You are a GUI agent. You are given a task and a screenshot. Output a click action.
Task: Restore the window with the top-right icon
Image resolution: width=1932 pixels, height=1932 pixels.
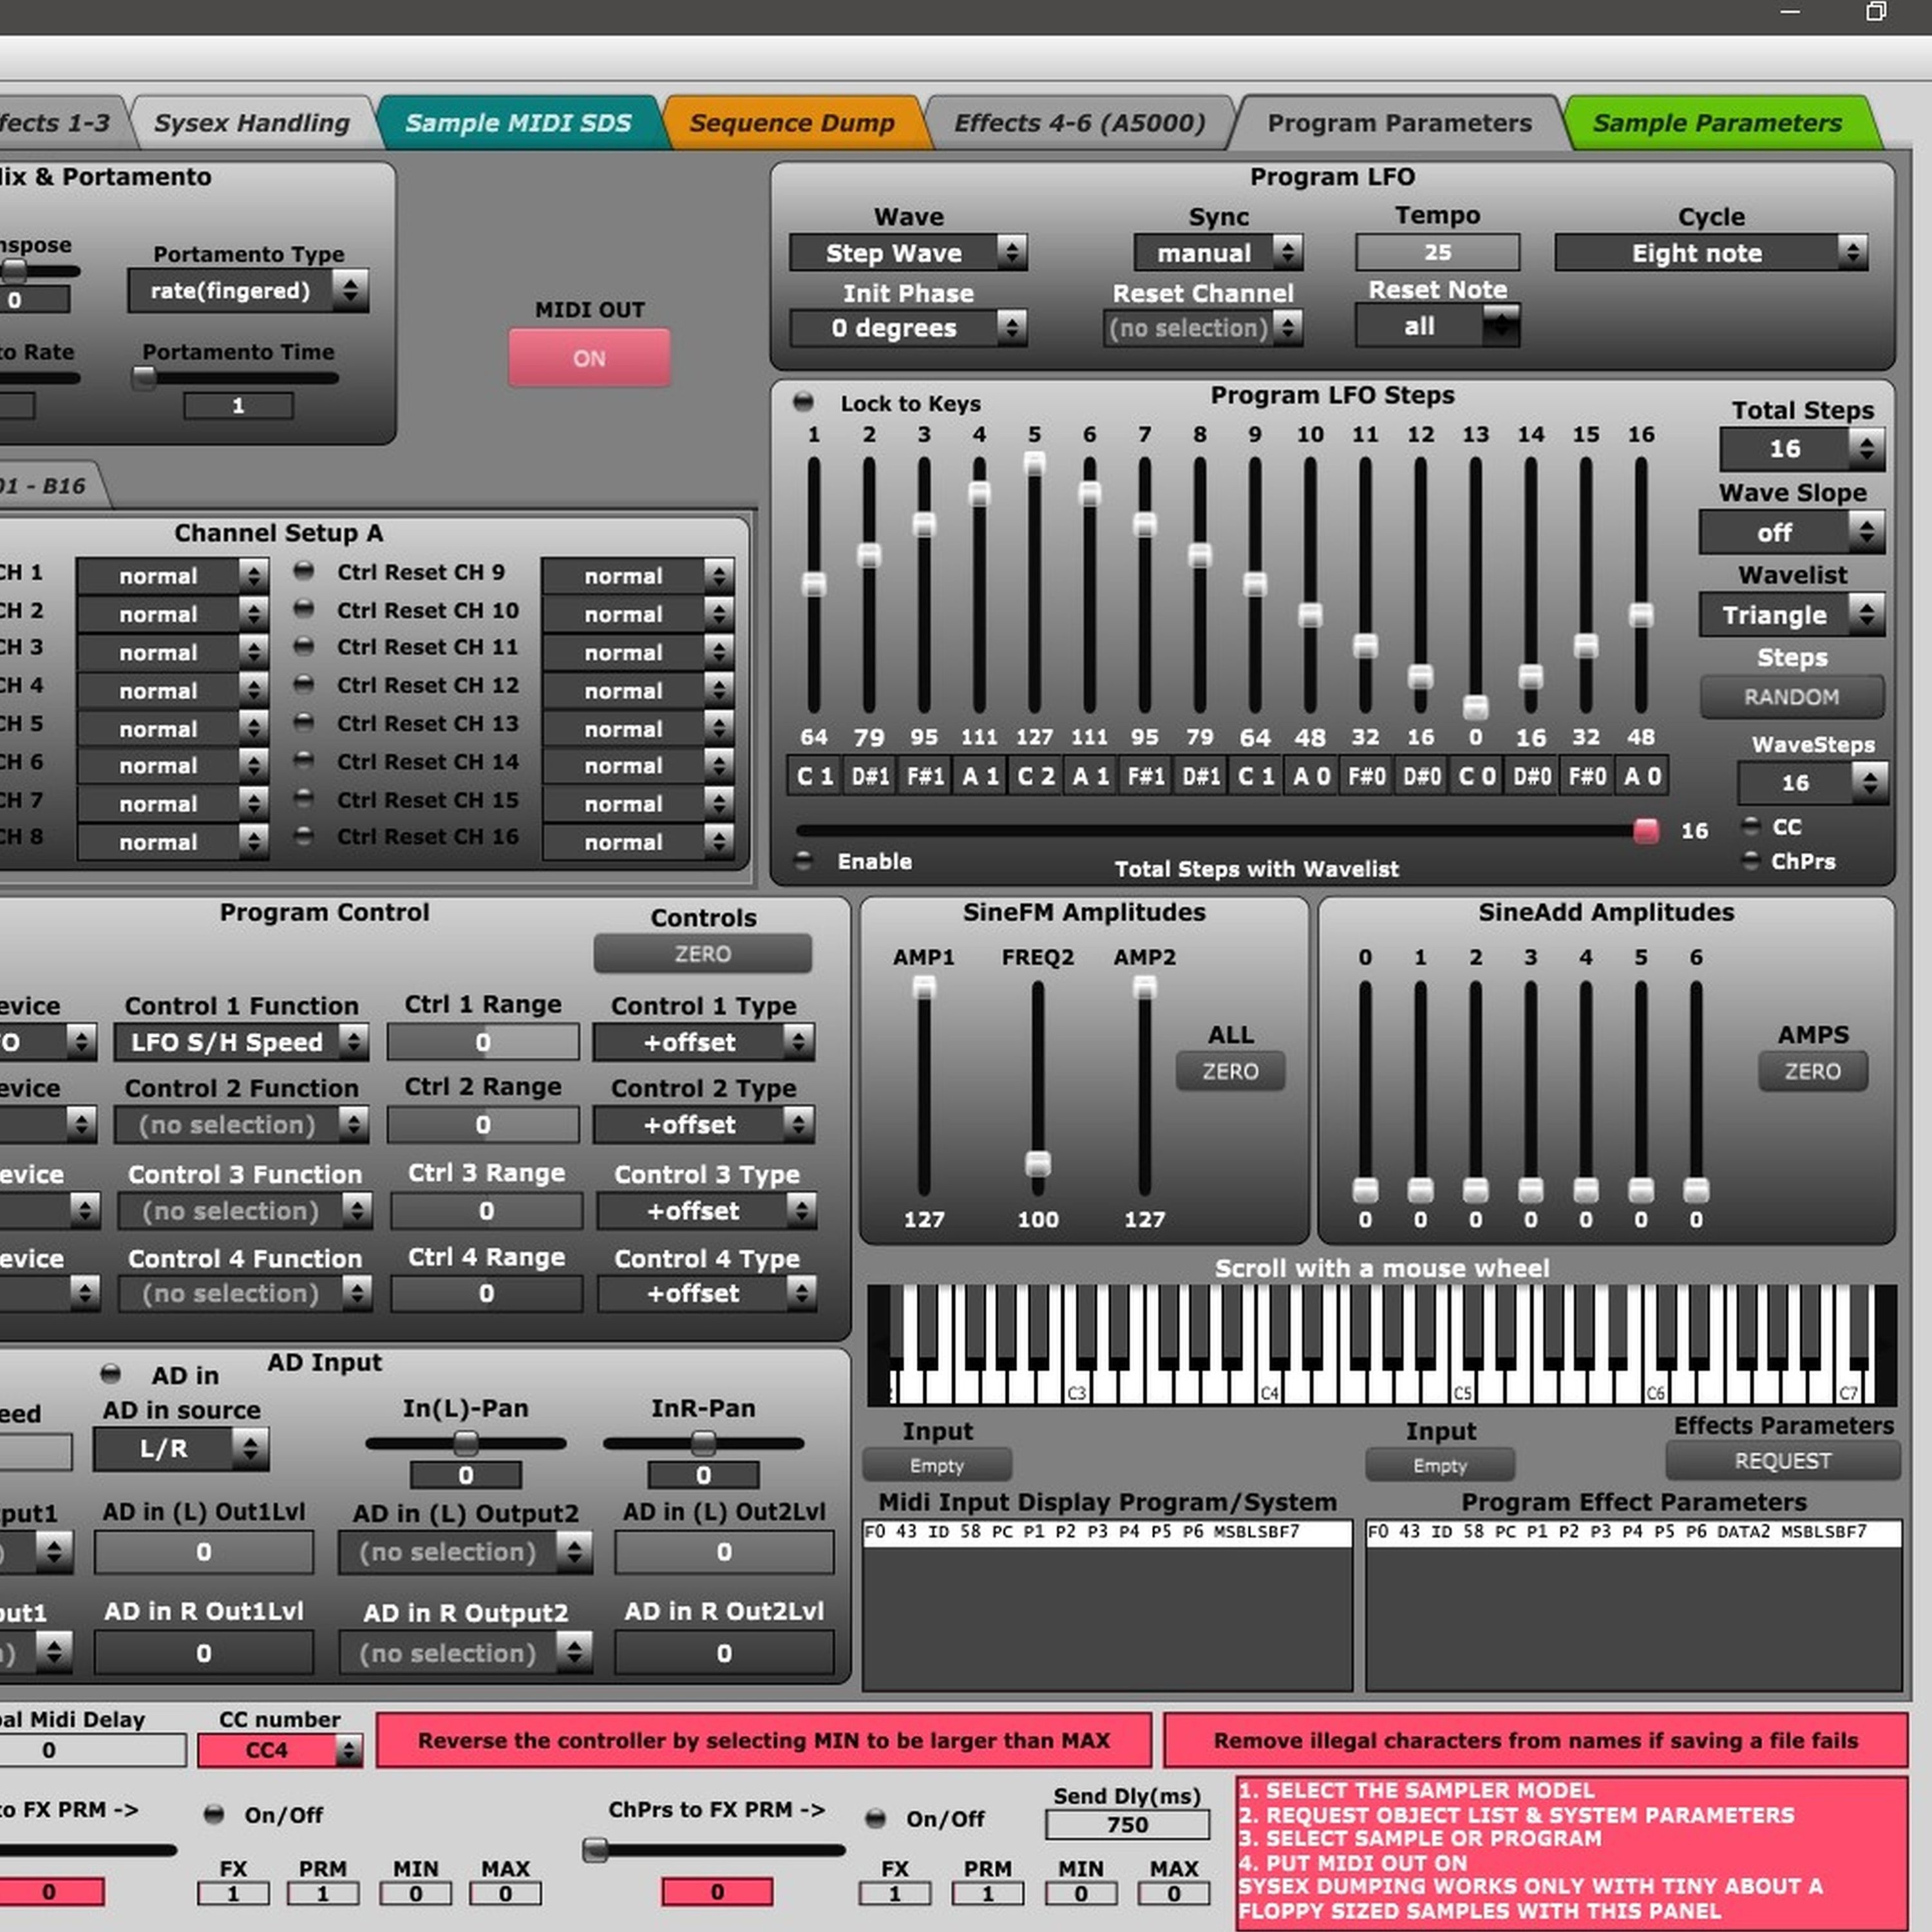point(1875,12)
